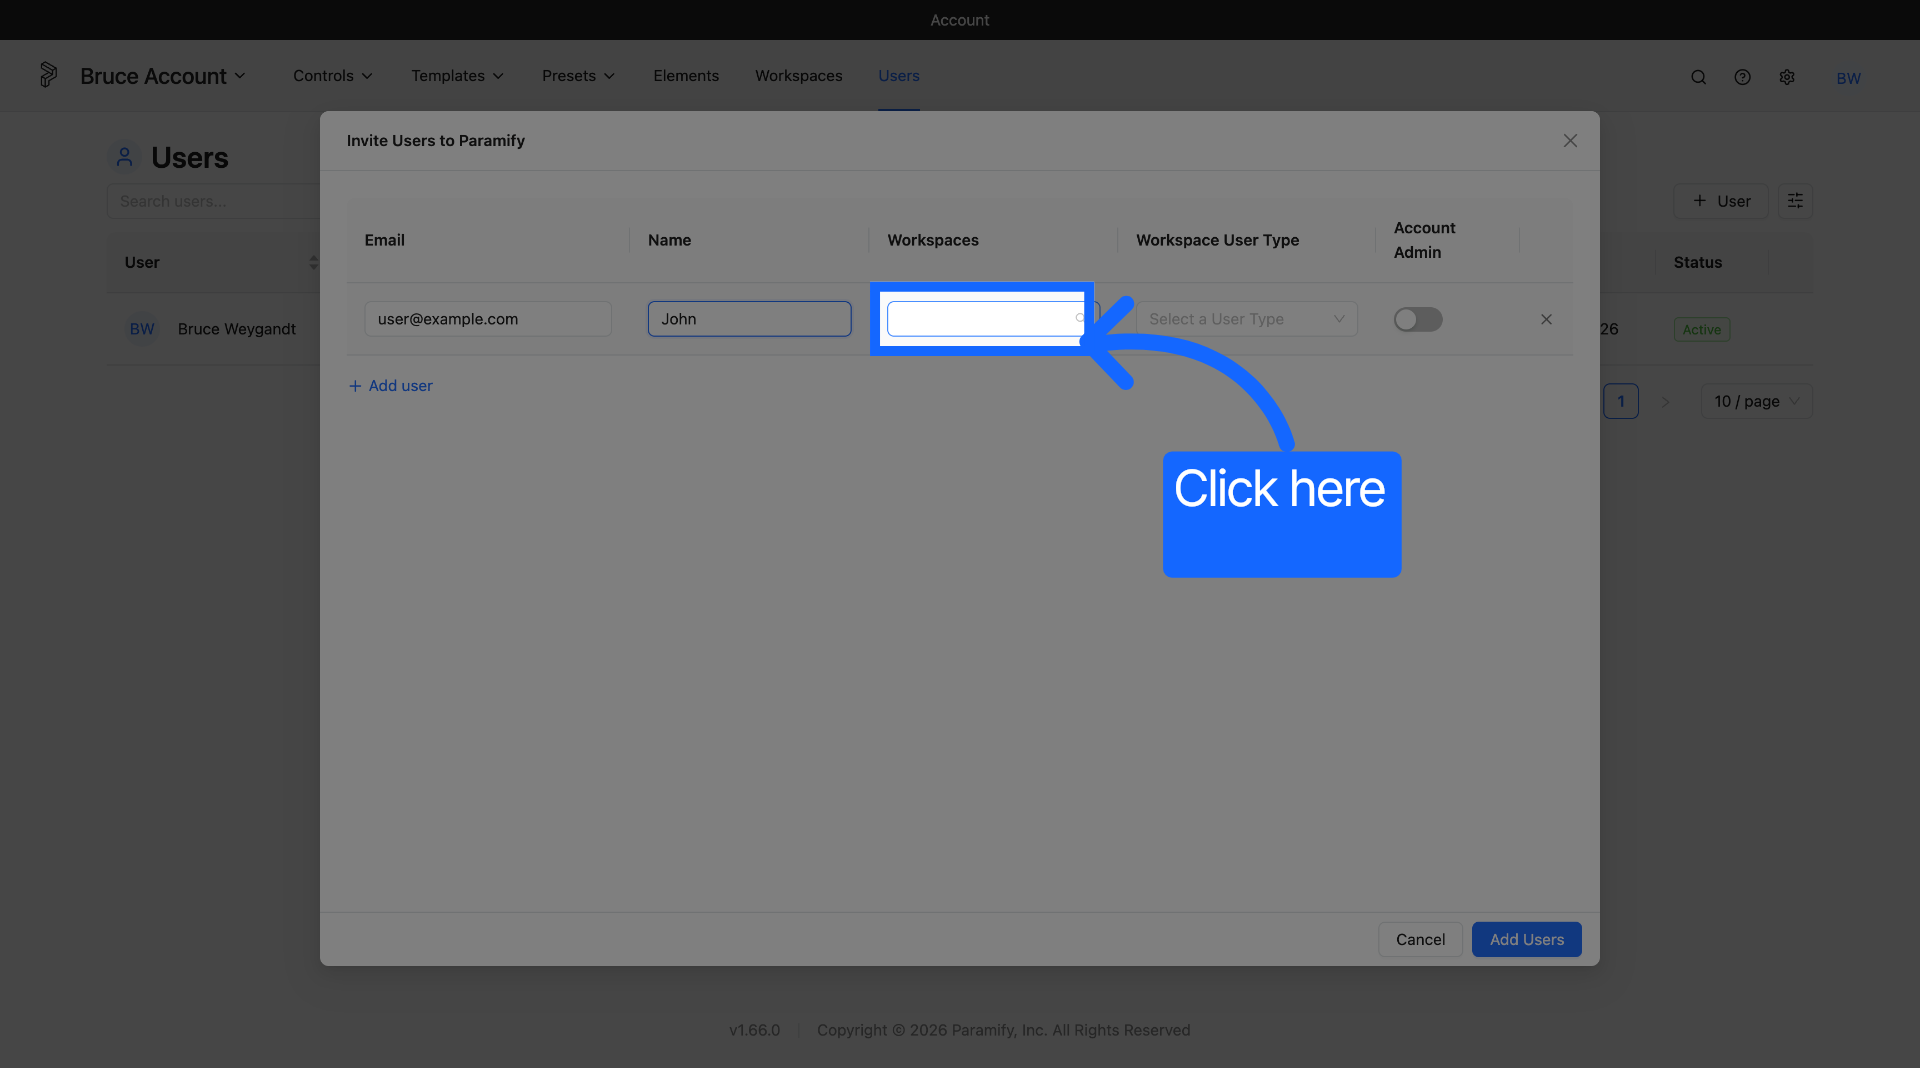The width and height of the screenshot is (1920, 1068).
Task: Go to next page arrow
Action: (x=1665, y=401)
